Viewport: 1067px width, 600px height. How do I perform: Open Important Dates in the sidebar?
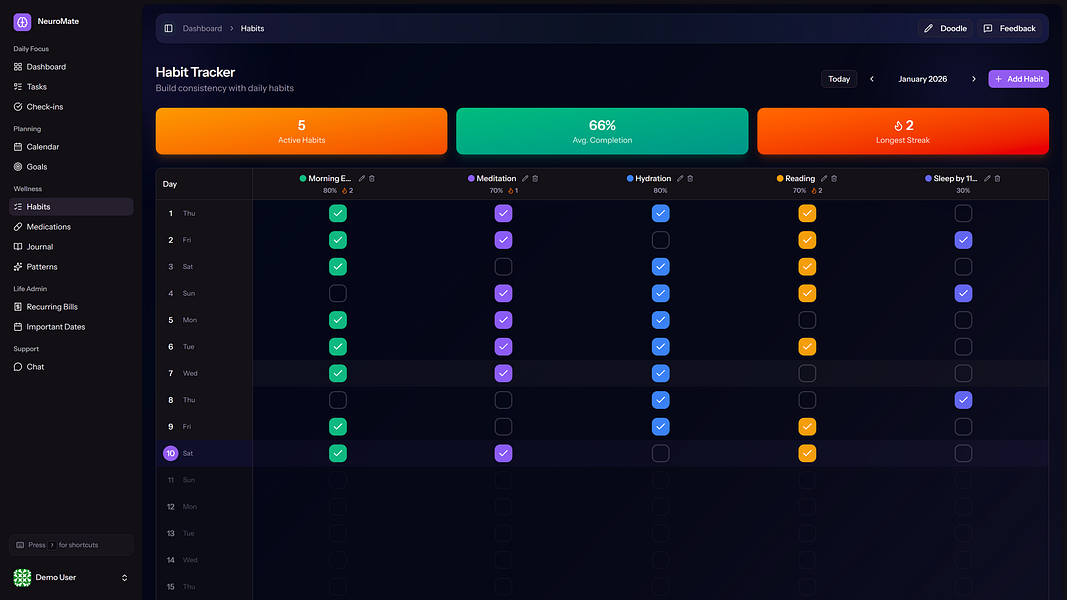click(71, 327)
